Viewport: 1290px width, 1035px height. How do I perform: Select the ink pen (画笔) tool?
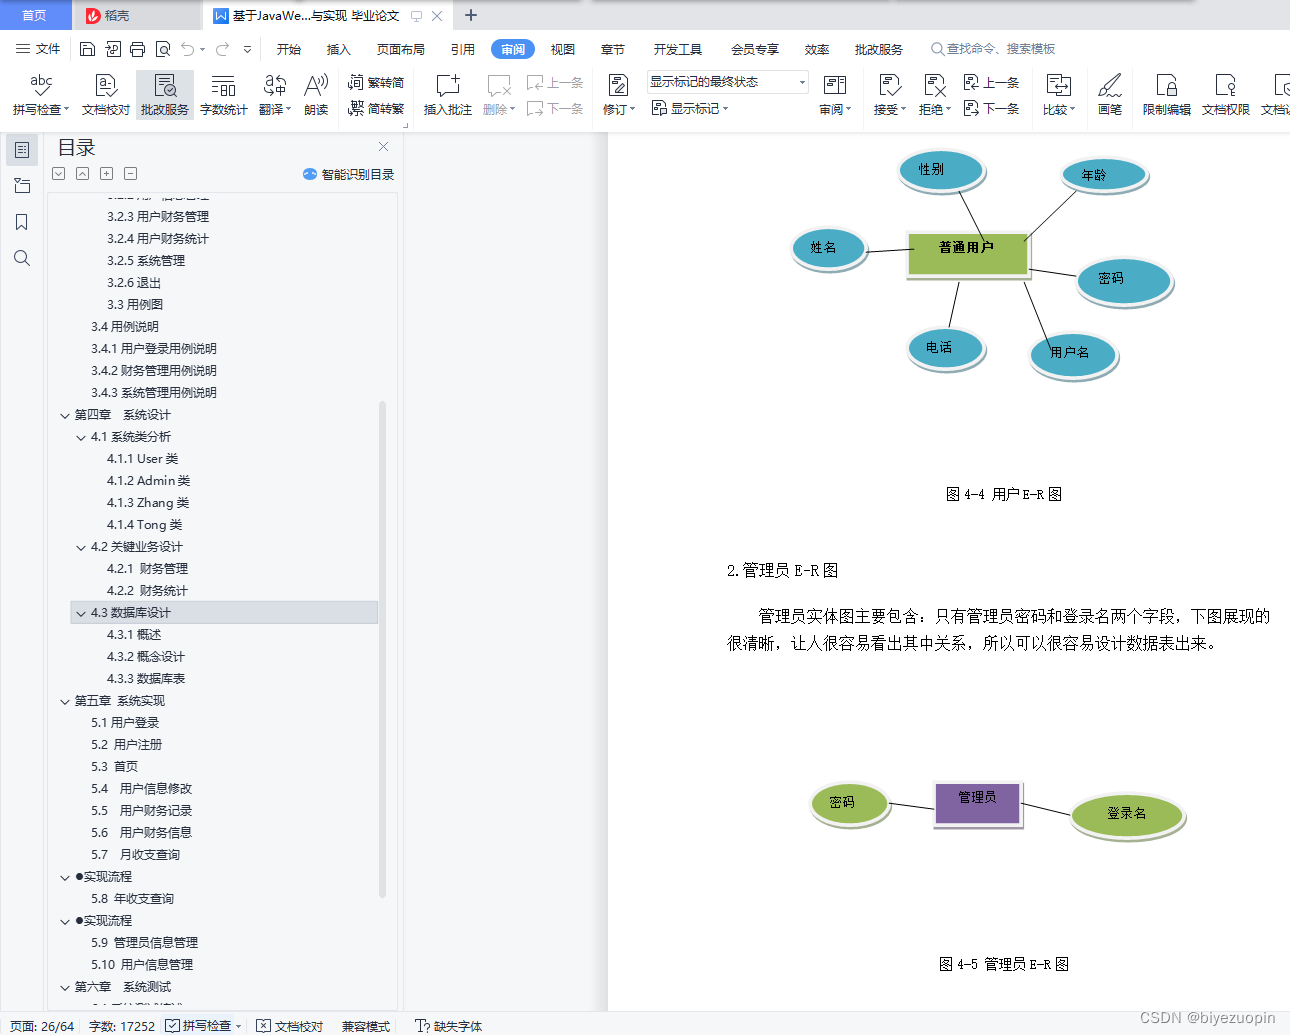pos(1110,95)
